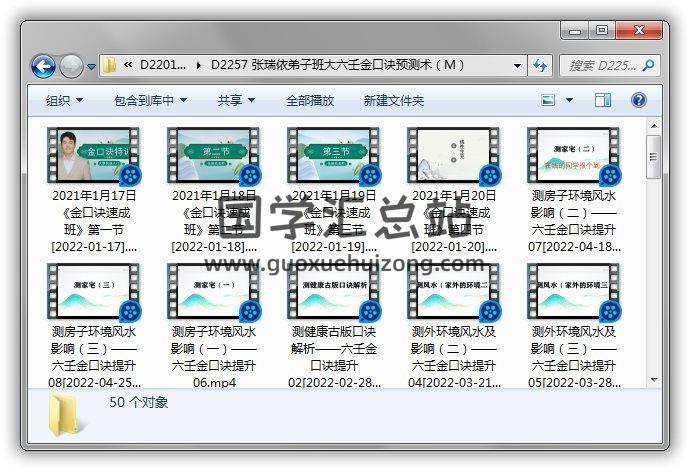Select D2257 张瑞依弟子班 breadcrumb folder

click(338, 65)
